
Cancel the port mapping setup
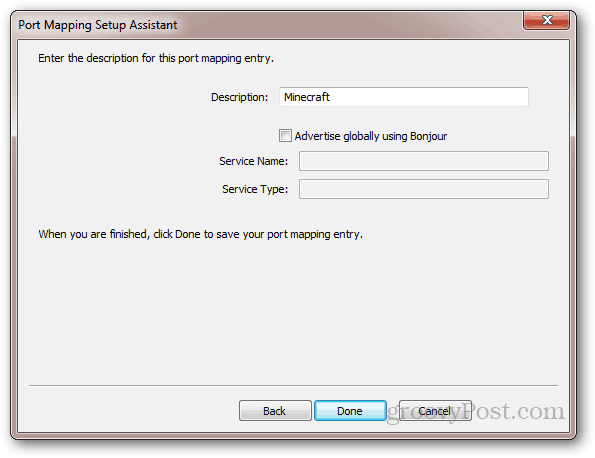435,411
